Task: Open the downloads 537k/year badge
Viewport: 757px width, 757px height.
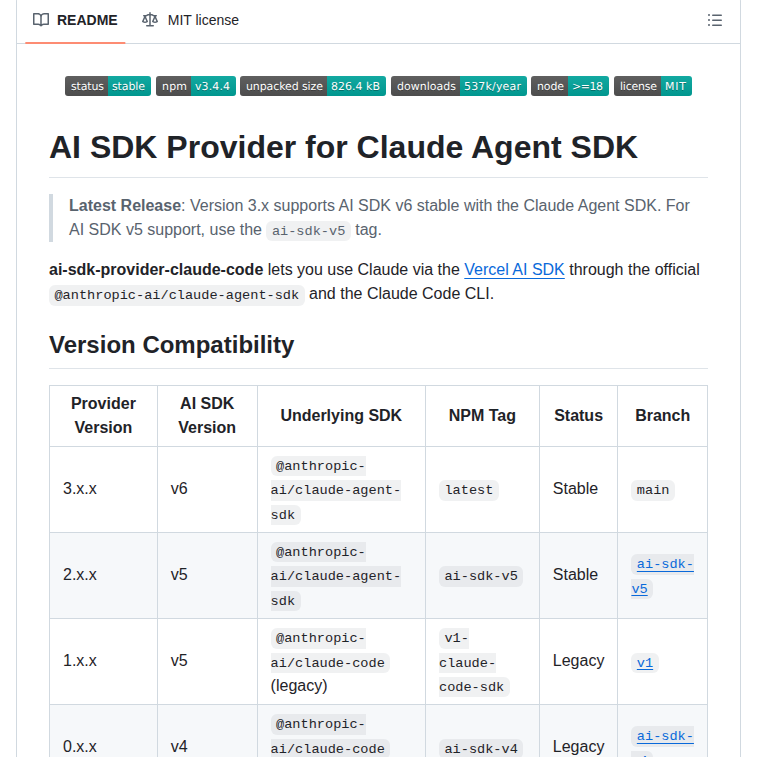Action: tap(459, 86)
